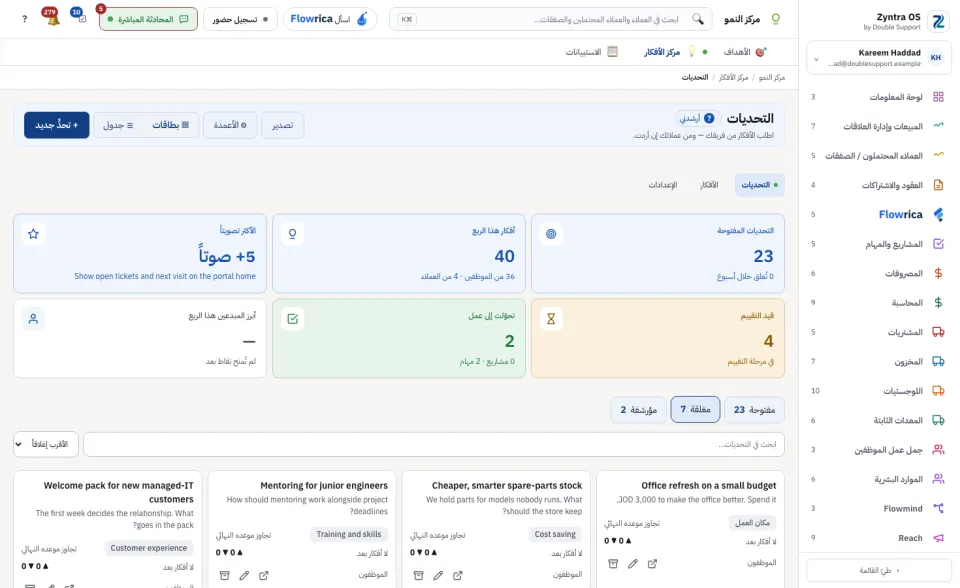
Task: Click Ask Flowrica (اسأل Flowrica) button
Action: (329, 20)
